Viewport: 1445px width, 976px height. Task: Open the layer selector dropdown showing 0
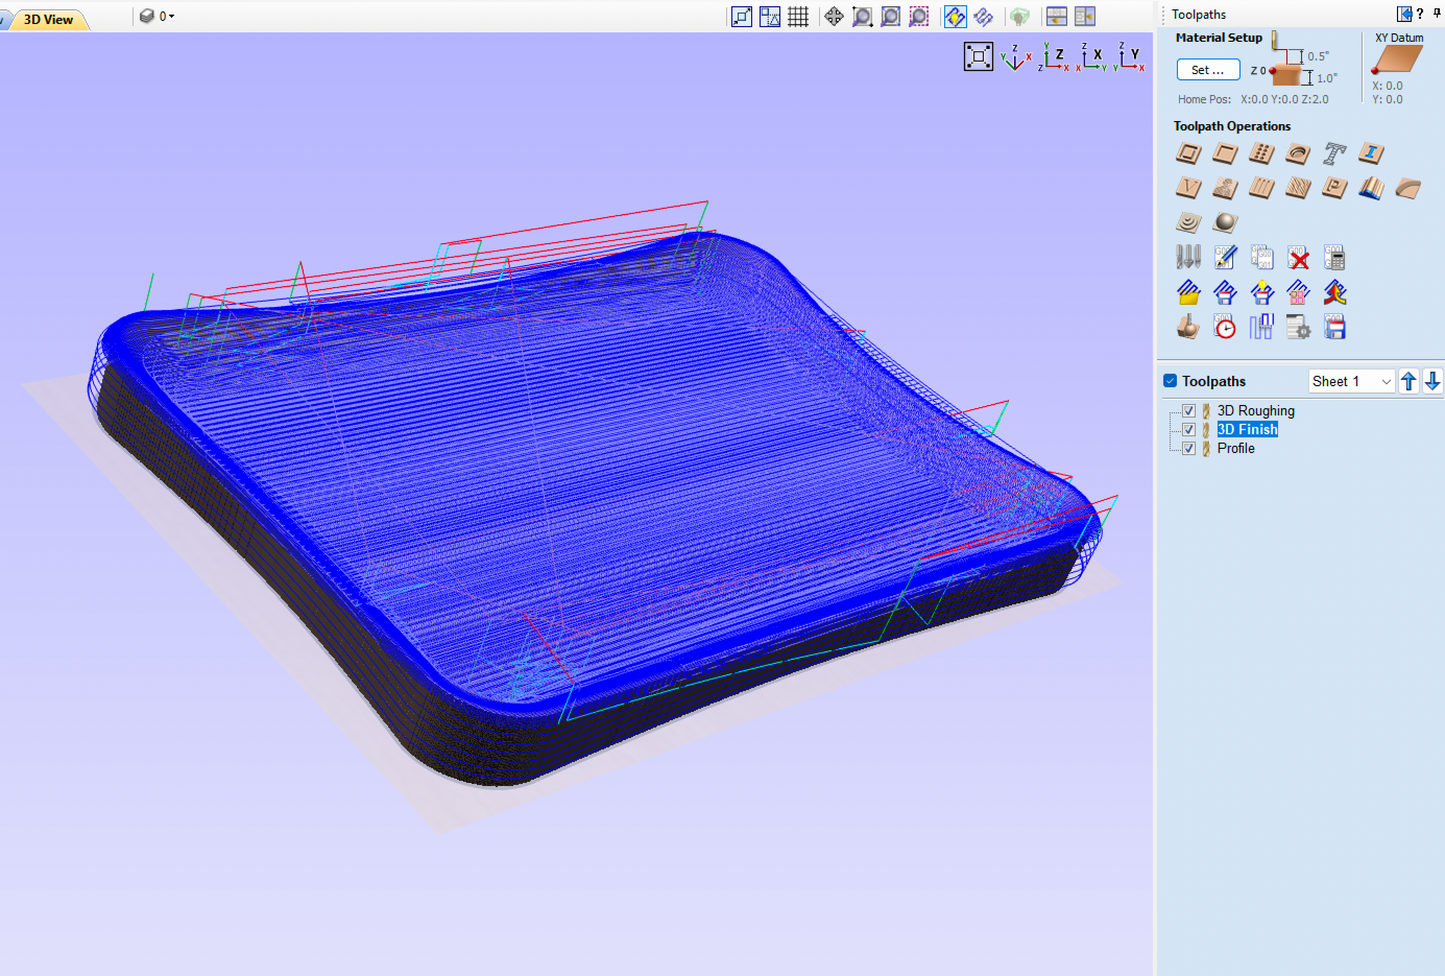(x=157, y=16)
